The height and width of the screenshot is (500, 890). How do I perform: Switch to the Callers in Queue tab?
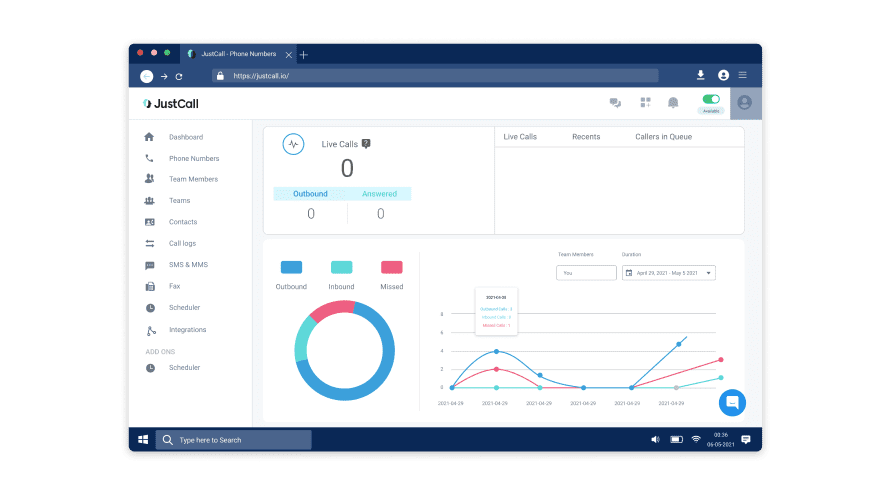point(663,137)
